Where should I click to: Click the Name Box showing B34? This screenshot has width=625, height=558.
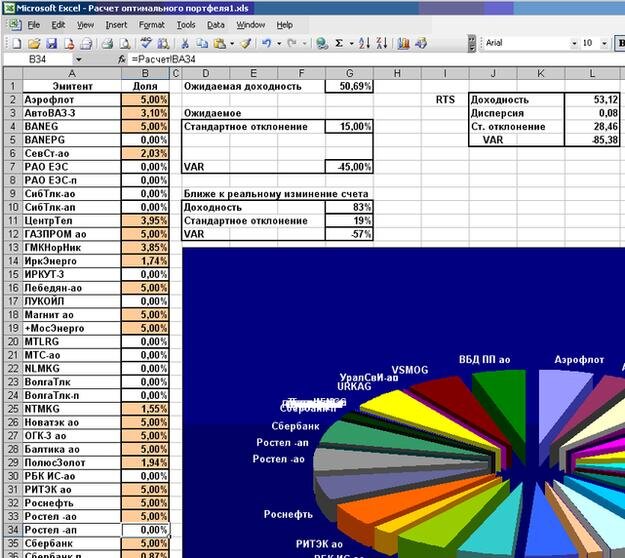coord(38,59)
